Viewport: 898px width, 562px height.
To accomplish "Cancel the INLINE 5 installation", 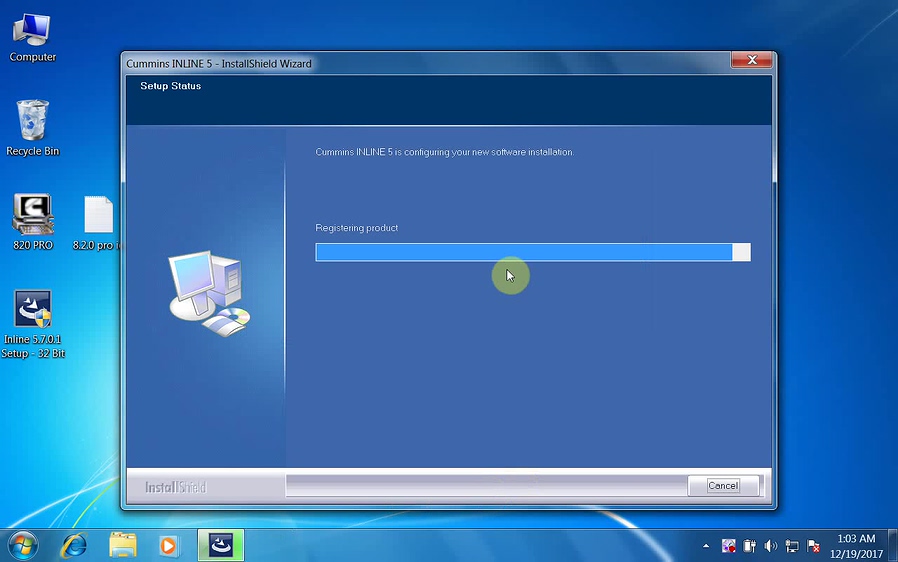I will pyautogui.click(x=723, y=486).
